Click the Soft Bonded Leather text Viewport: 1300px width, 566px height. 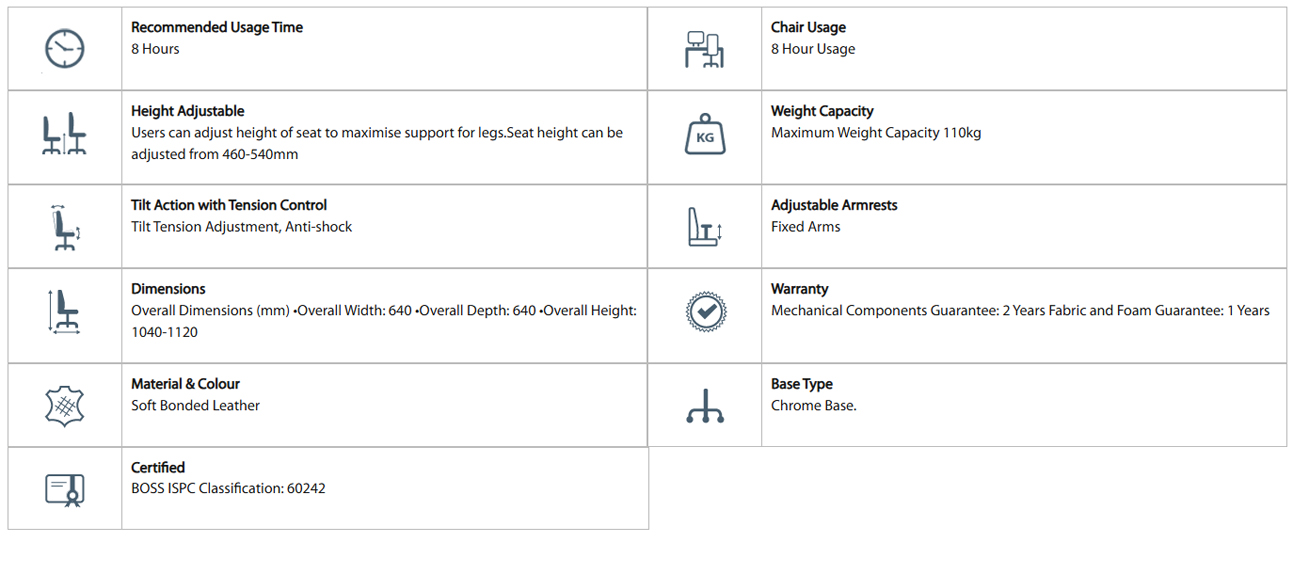tap(195, 405)
